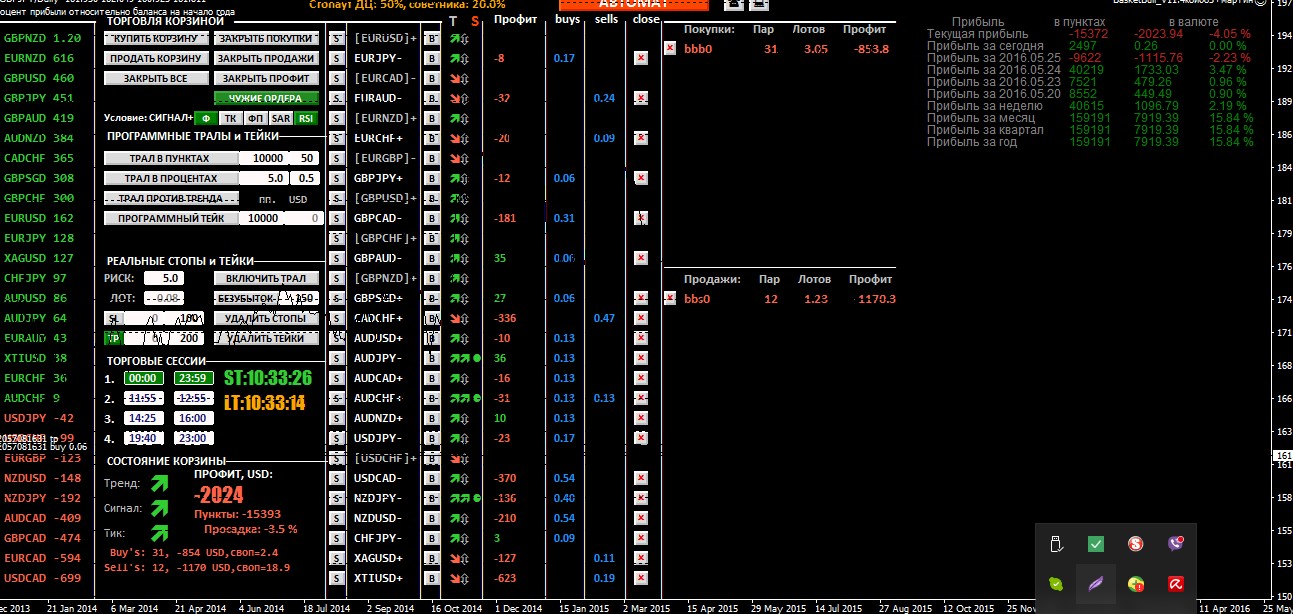The width and height of the screenshot is (1293, 614).
Task: Click the red Avira antivirus tray icon
Action: tap(1176, 584)
